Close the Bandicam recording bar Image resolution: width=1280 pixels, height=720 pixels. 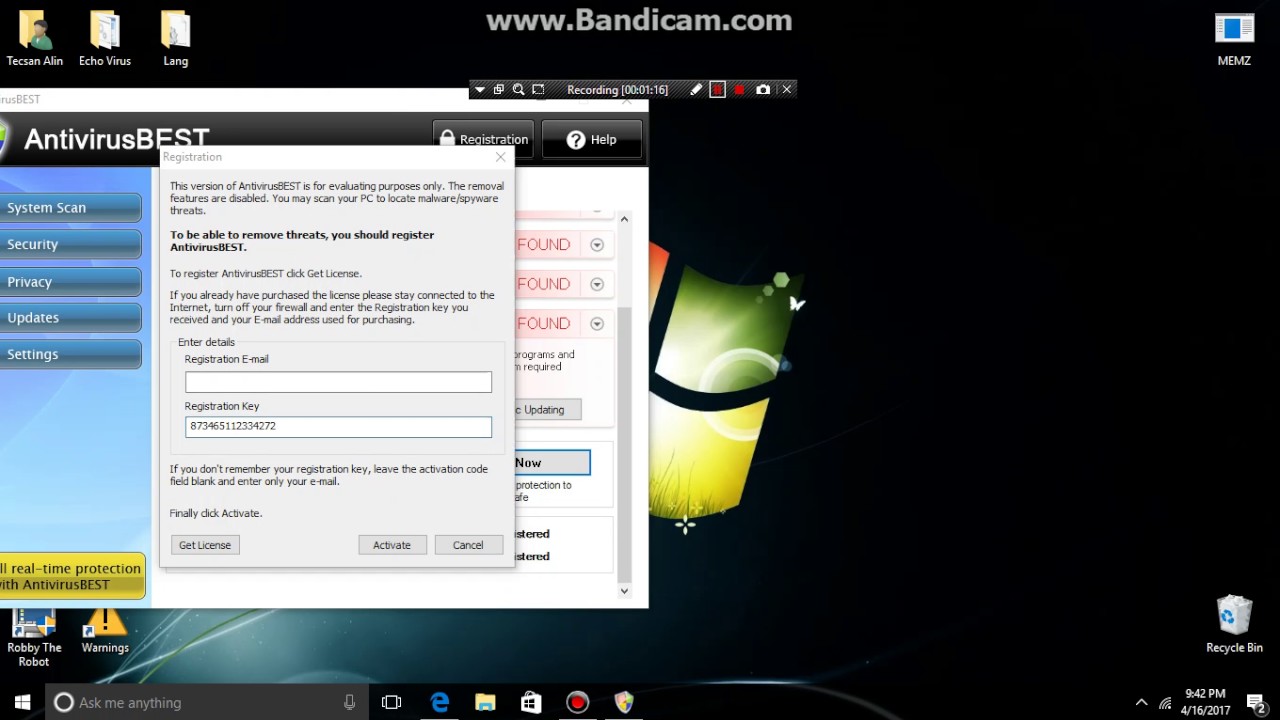[x=787, y=90]
